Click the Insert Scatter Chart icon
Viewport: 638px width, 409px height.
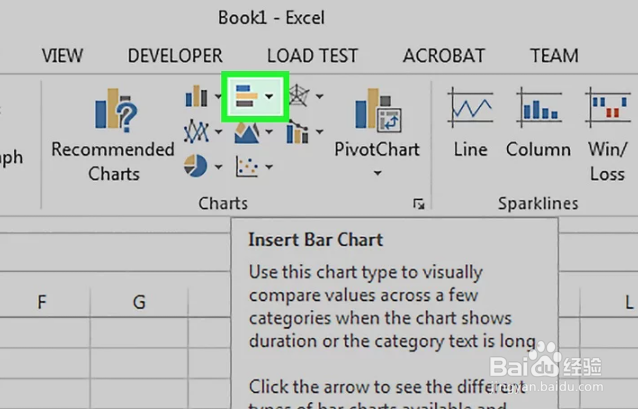click(x=247, y=166)
